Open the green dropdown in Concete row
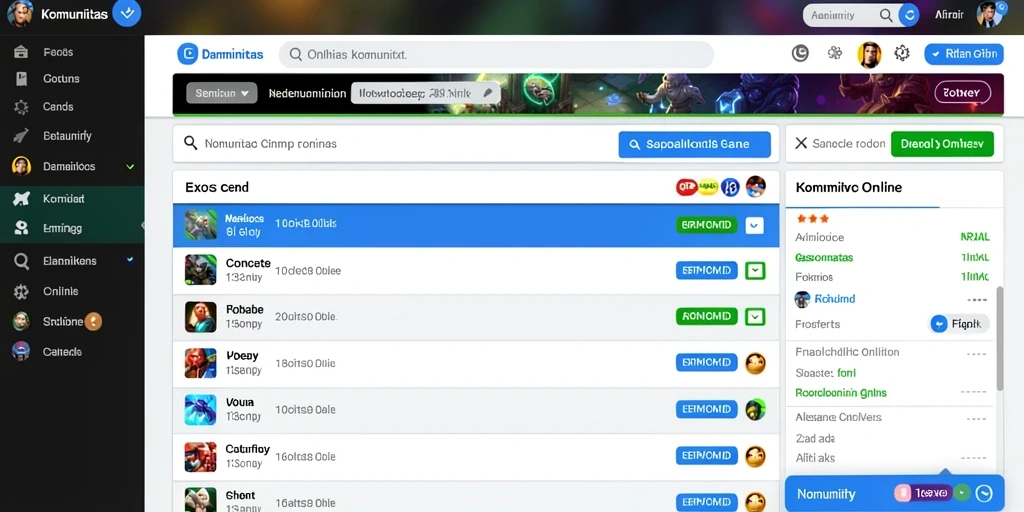Image resolution: width=1024 pixels, height=512 pixels. (755, 270)
